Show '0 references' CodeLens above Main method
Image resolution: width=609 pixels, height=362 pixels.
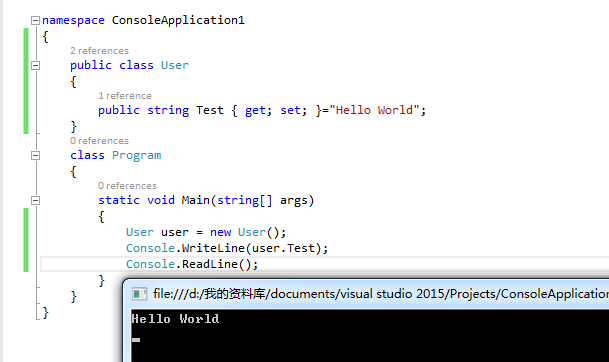tap(127, 186)
